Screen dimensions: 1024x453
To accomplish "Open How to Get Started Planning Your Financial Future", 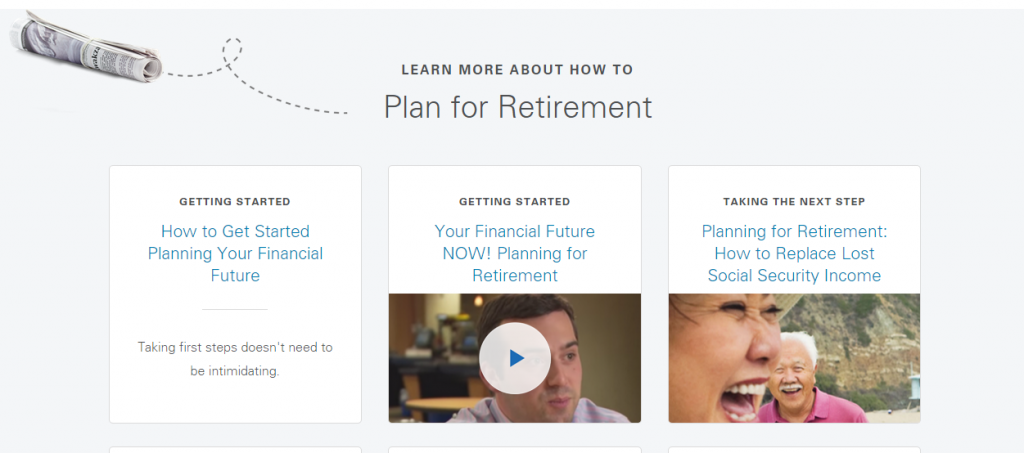I will coord(235,253).
